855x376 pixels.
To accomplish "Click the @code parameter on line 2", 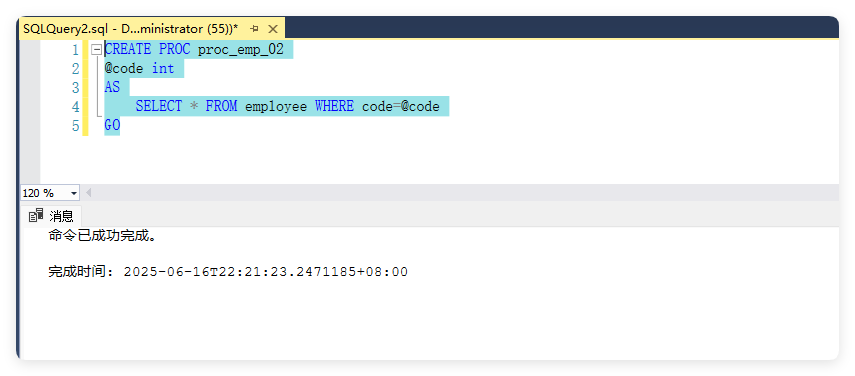I will click(124, 69).
